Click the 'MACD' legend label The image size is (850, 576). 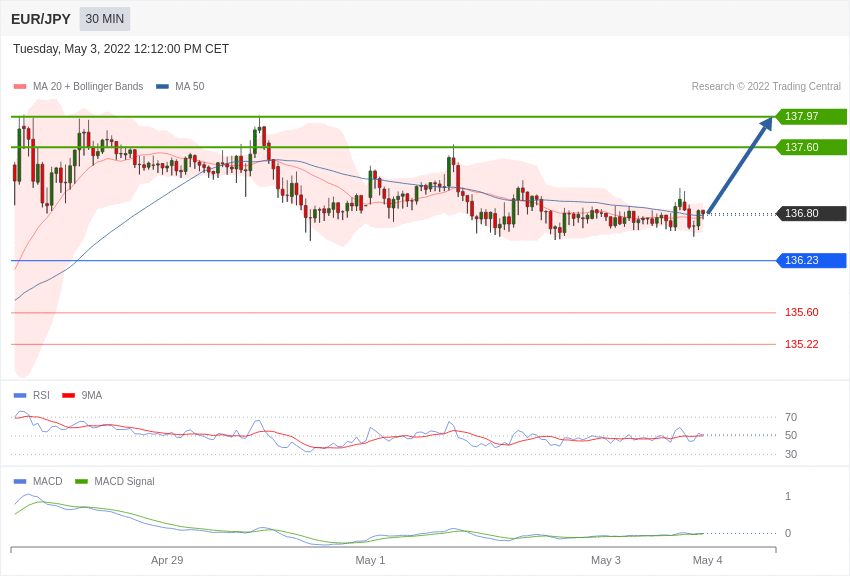[48, 481]
